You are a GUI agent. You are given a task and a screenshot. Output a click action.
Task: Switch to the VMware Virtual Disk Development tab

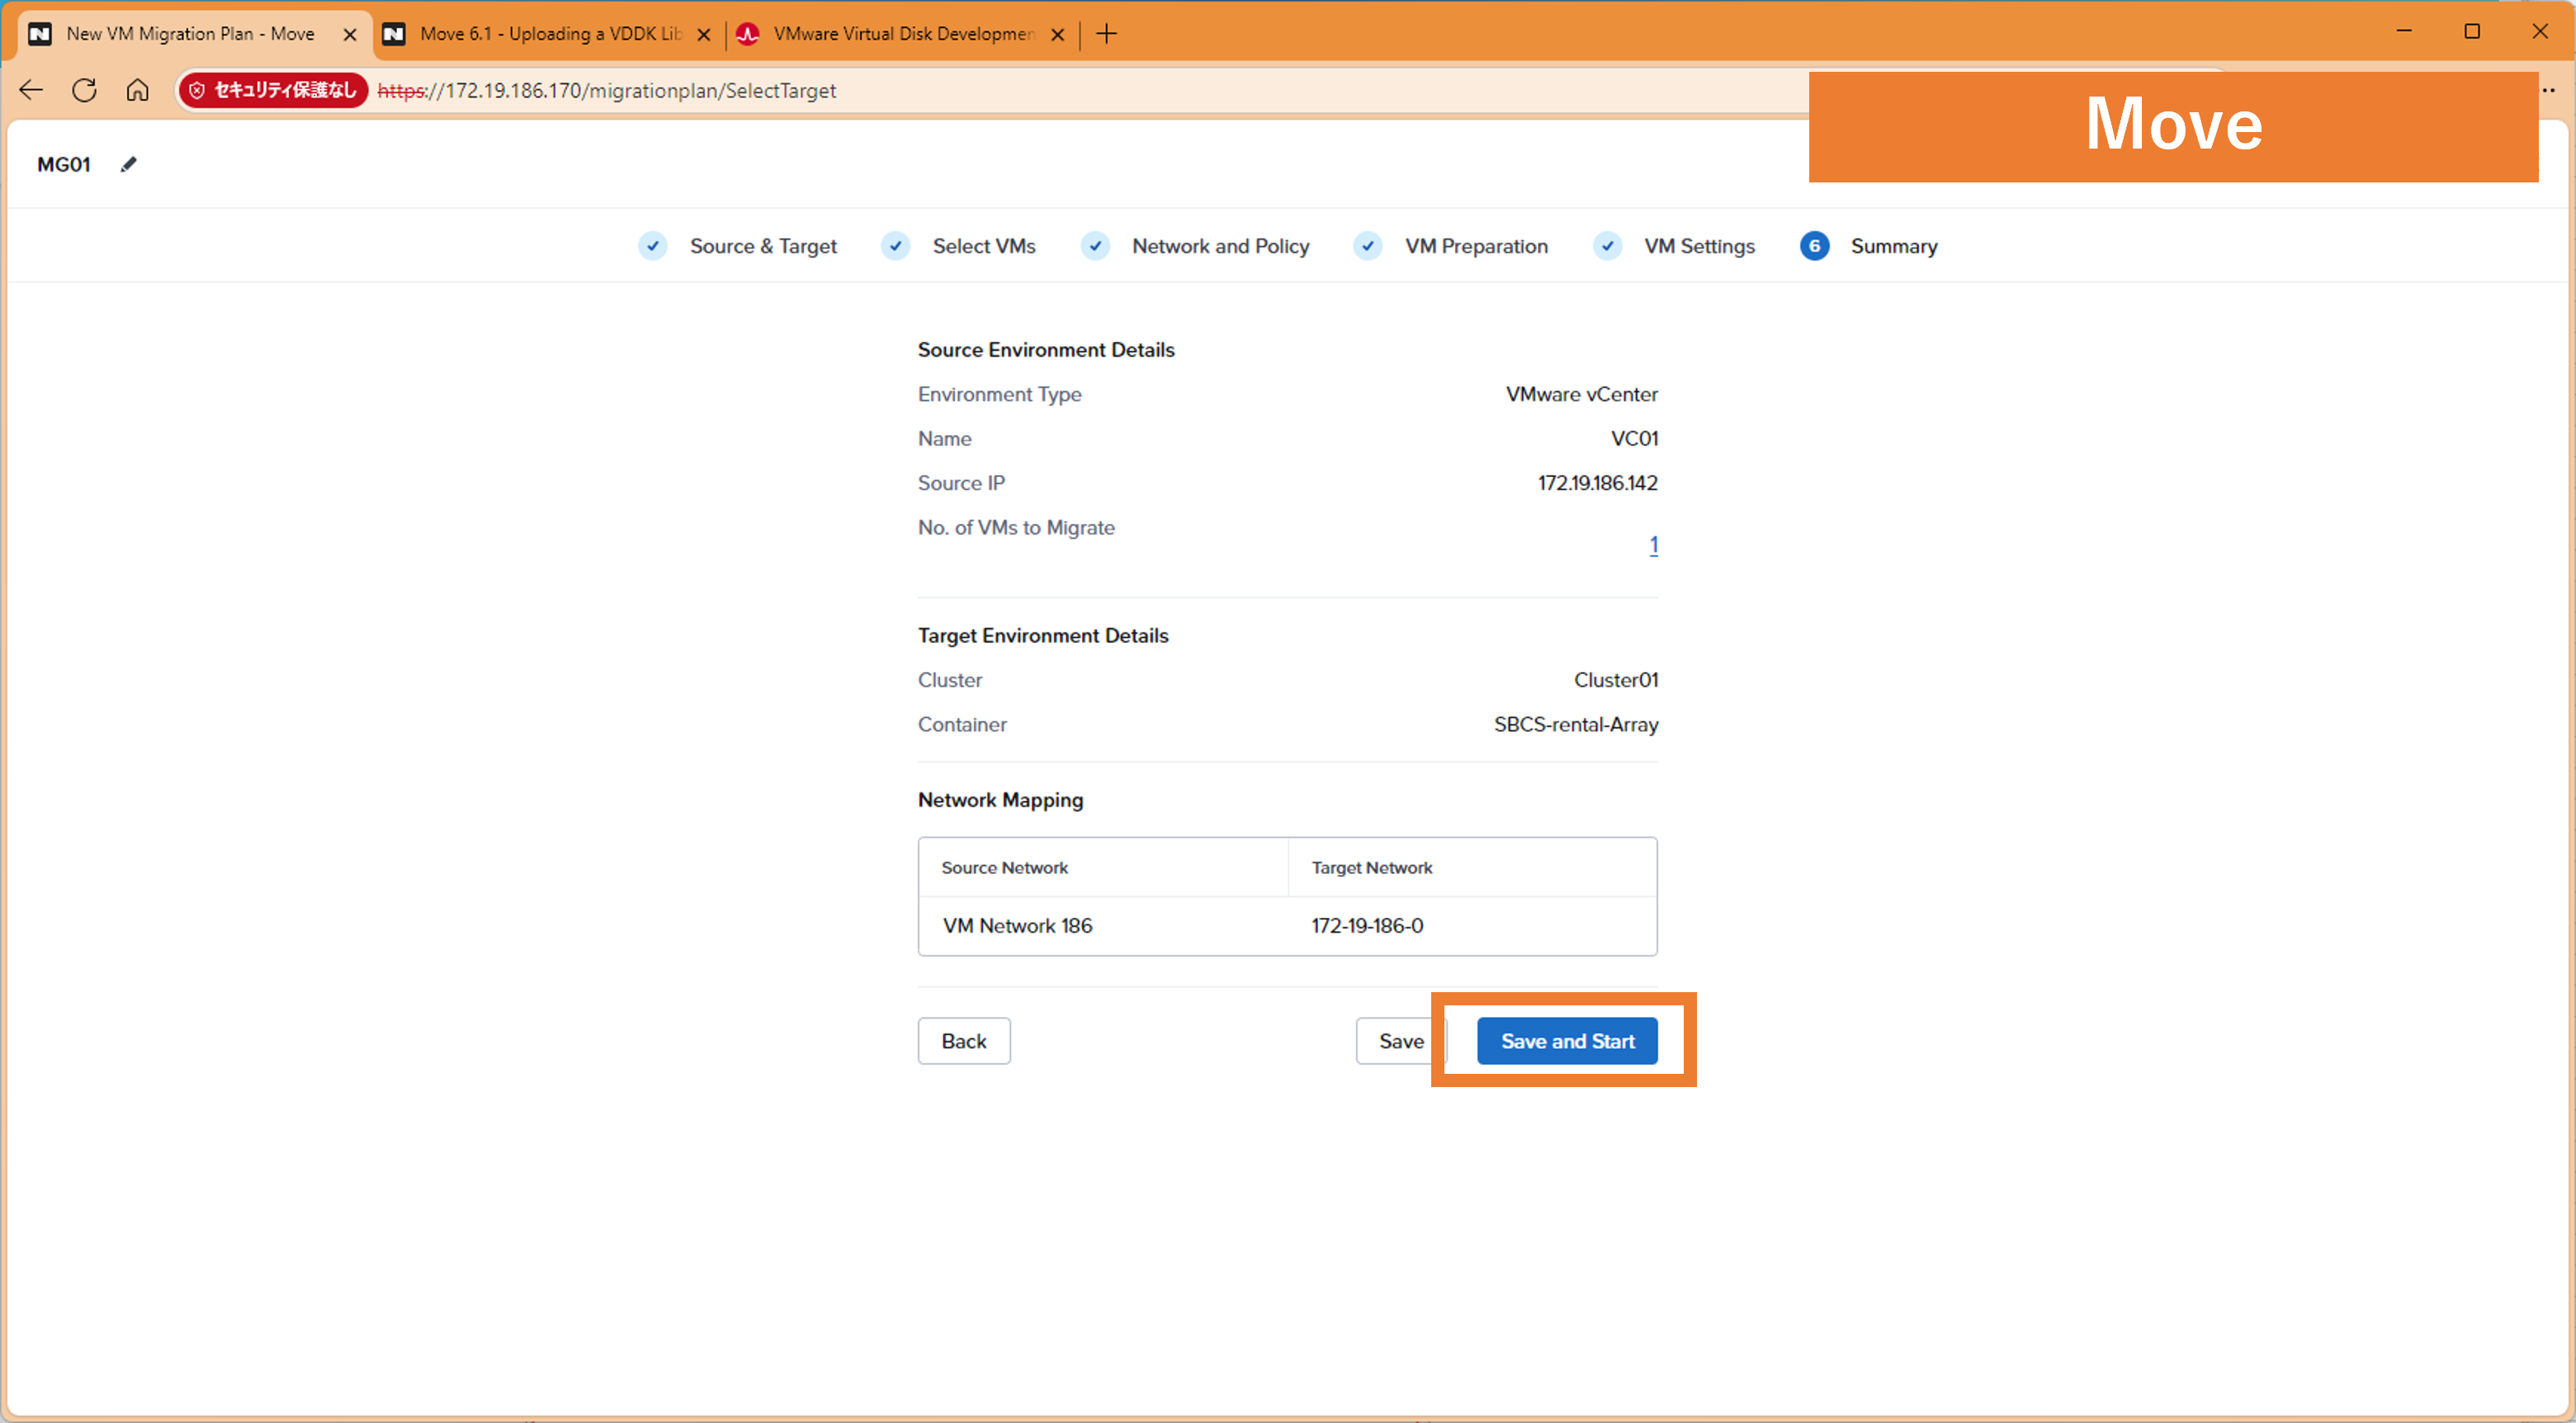coord(903,34)
